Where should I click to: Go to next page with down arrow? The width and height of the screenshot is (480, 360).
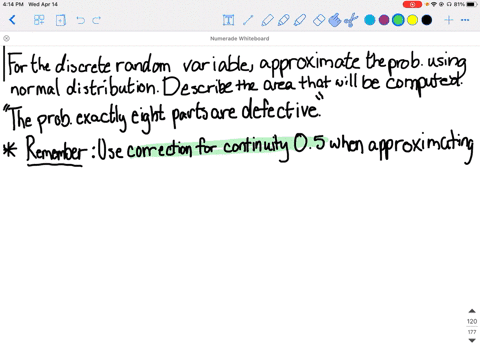tap(472, 340)
